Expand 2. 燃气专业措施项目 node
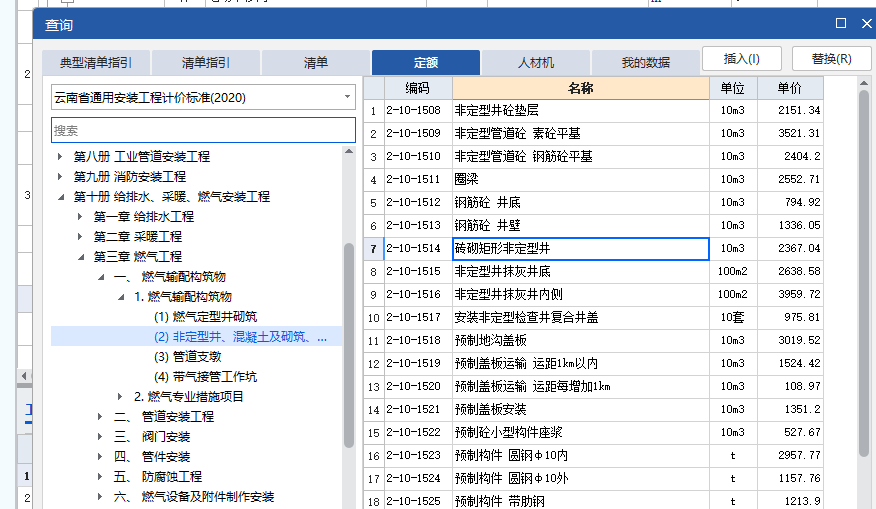Screen dimensions: 876x509 120,397
